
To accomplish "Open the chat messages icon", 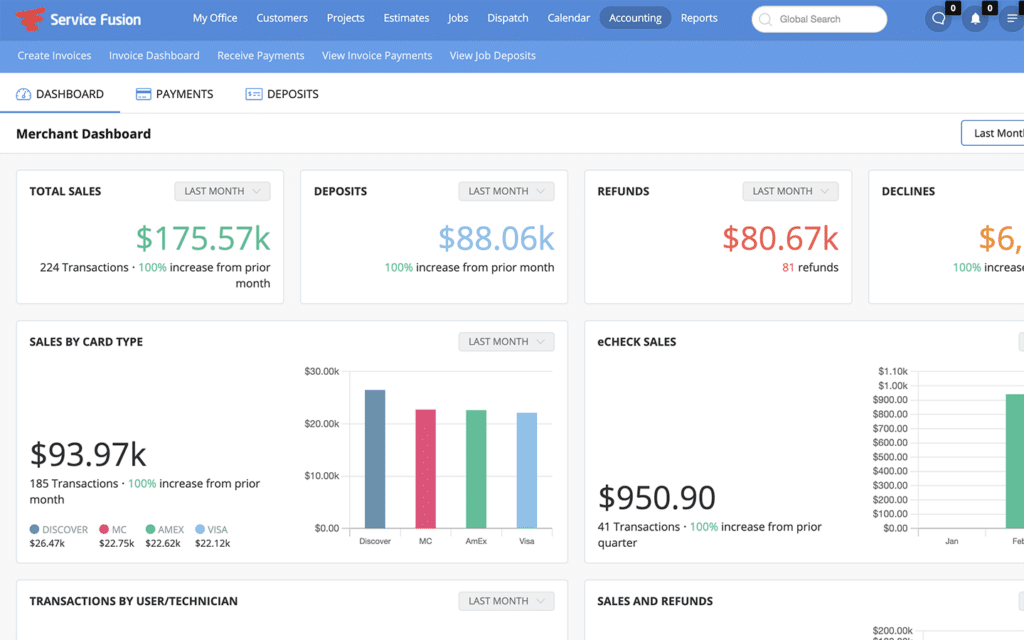I will 938,19.
